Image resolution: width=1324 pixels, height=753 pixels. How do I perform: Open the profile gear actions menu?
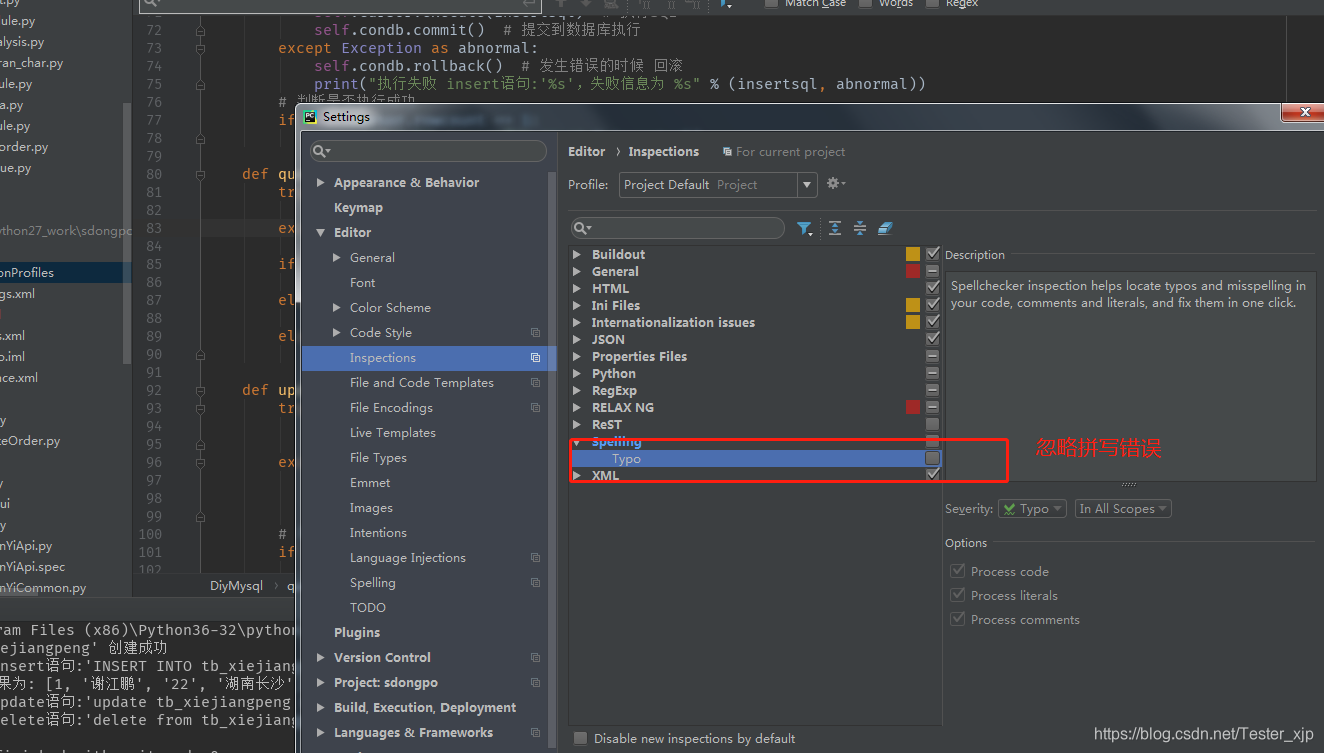836,184
